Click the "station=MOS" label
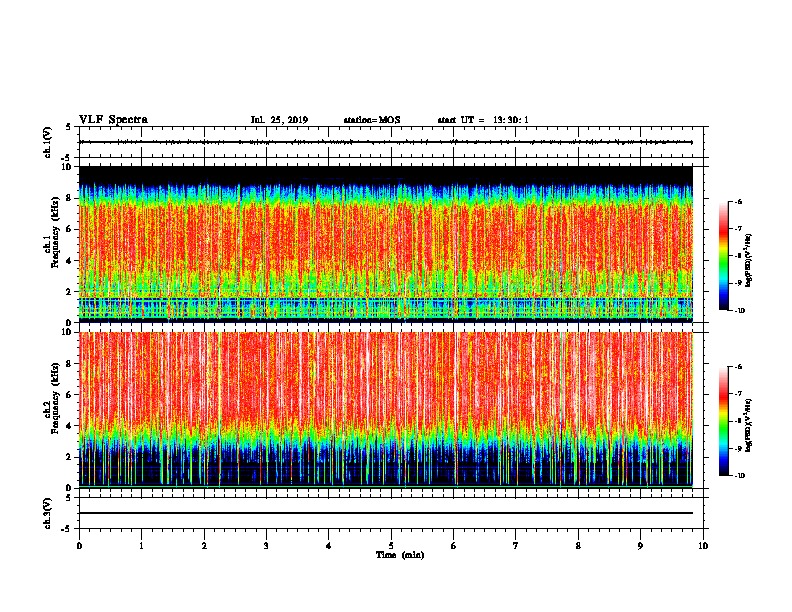The image size is (792, 612). [x=372, y=120]
